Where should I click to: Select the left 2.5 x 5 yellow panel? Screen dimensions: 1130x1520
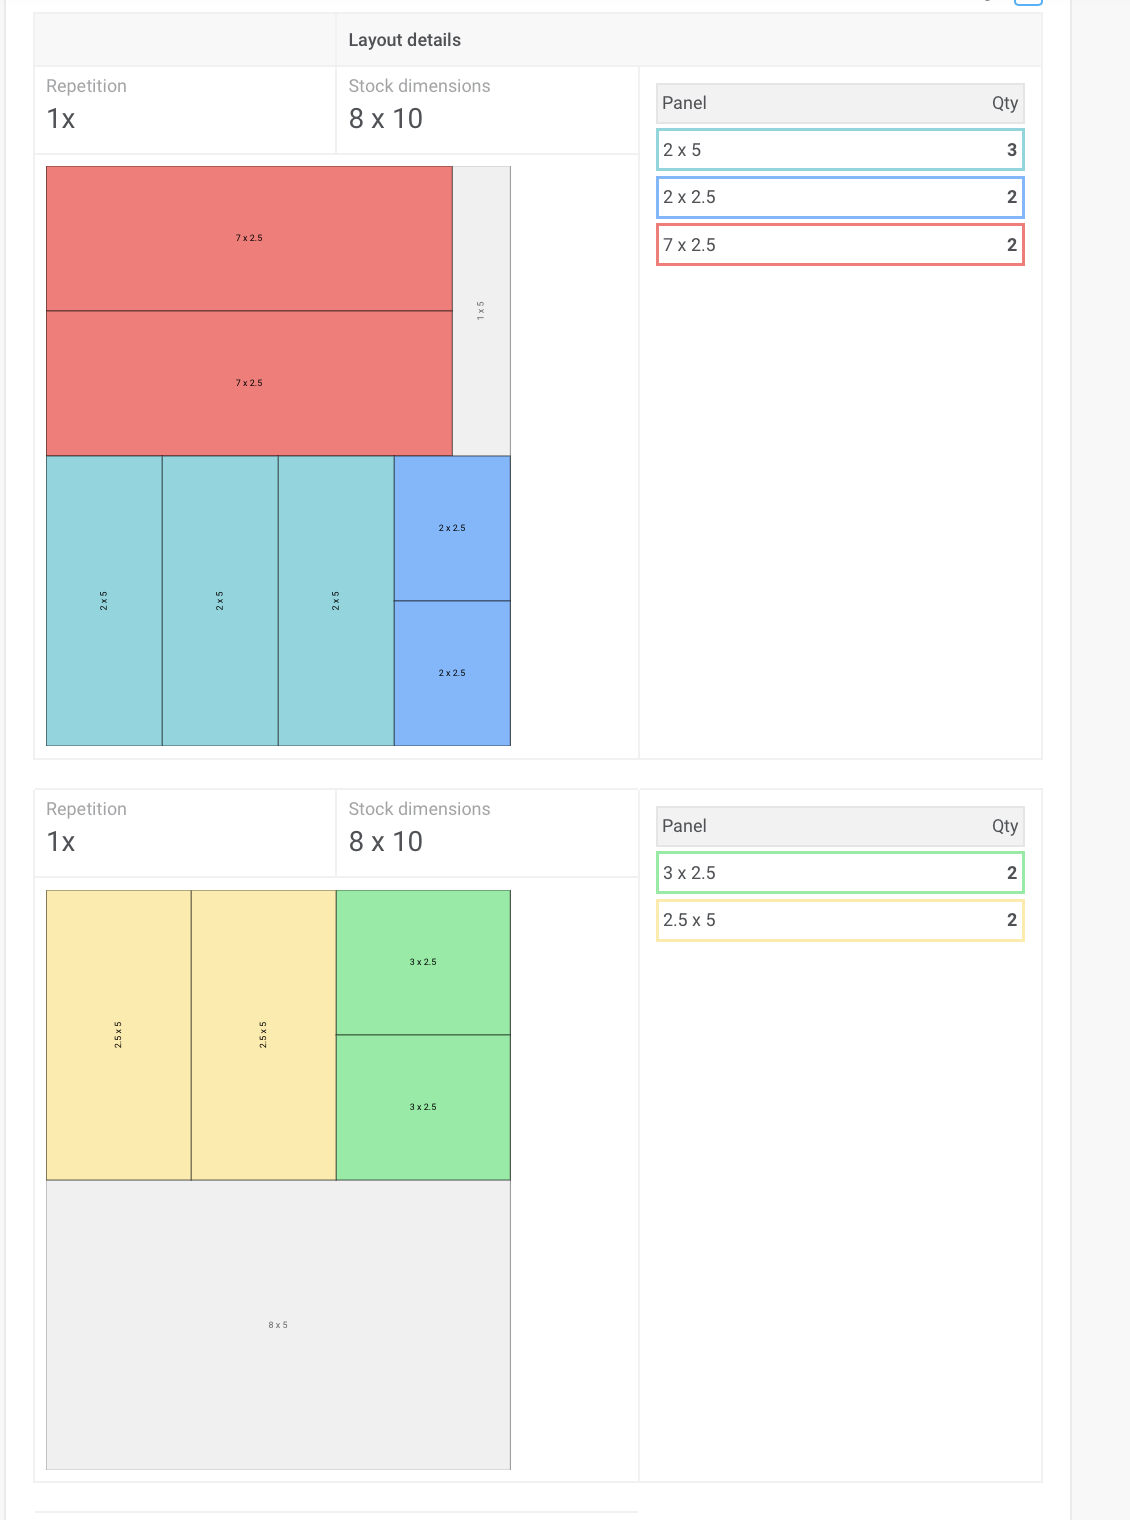[118, 1034]
